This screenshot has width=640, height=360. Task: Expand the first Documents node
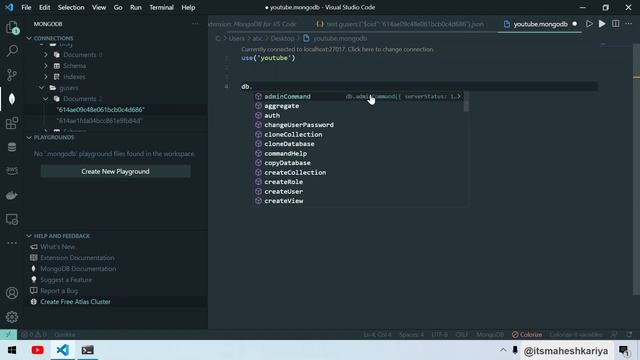[46, 55]
